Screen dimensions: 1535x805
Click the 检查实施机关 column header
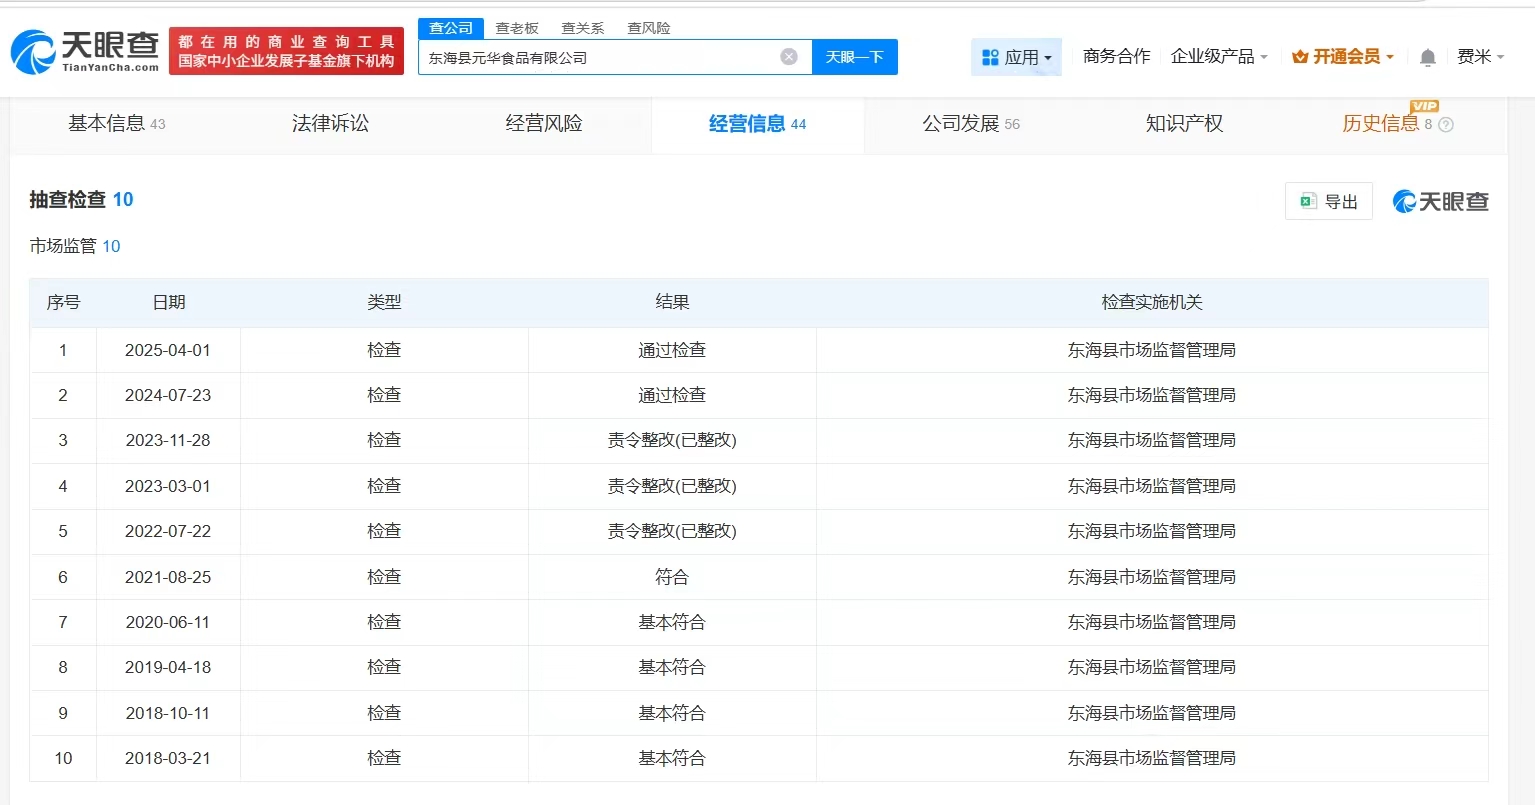(x=1152, y=302)
